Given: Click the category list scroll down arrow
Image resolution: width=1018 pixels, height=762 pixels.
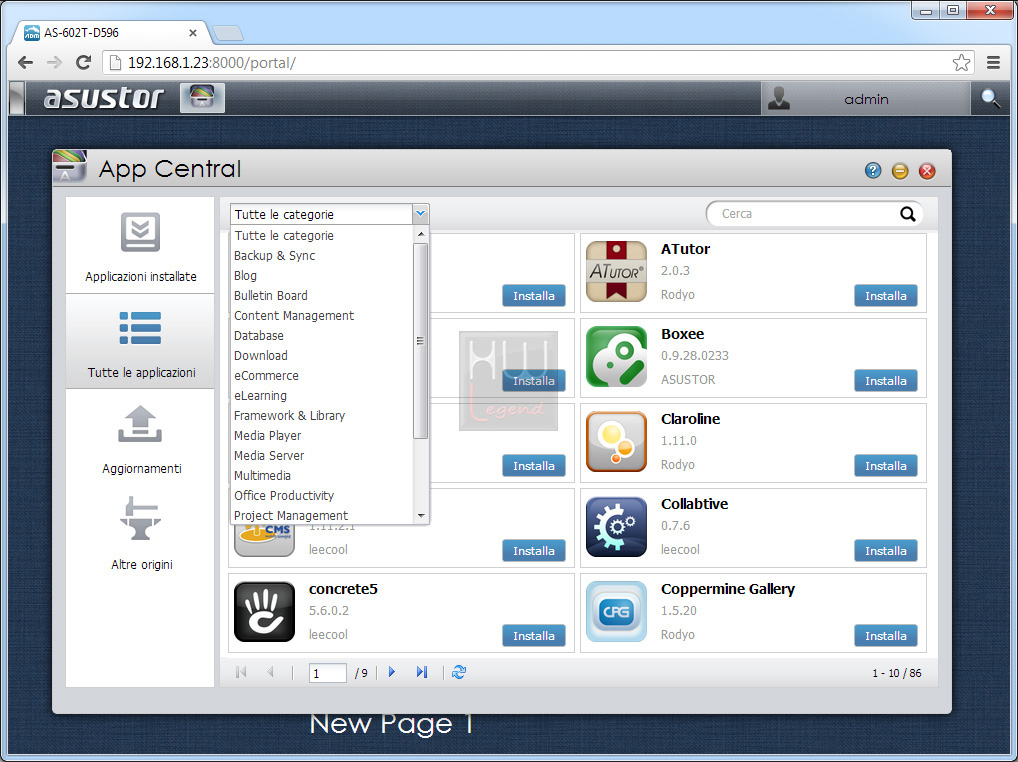Looking at the screenshot, I should pos(421,516).
